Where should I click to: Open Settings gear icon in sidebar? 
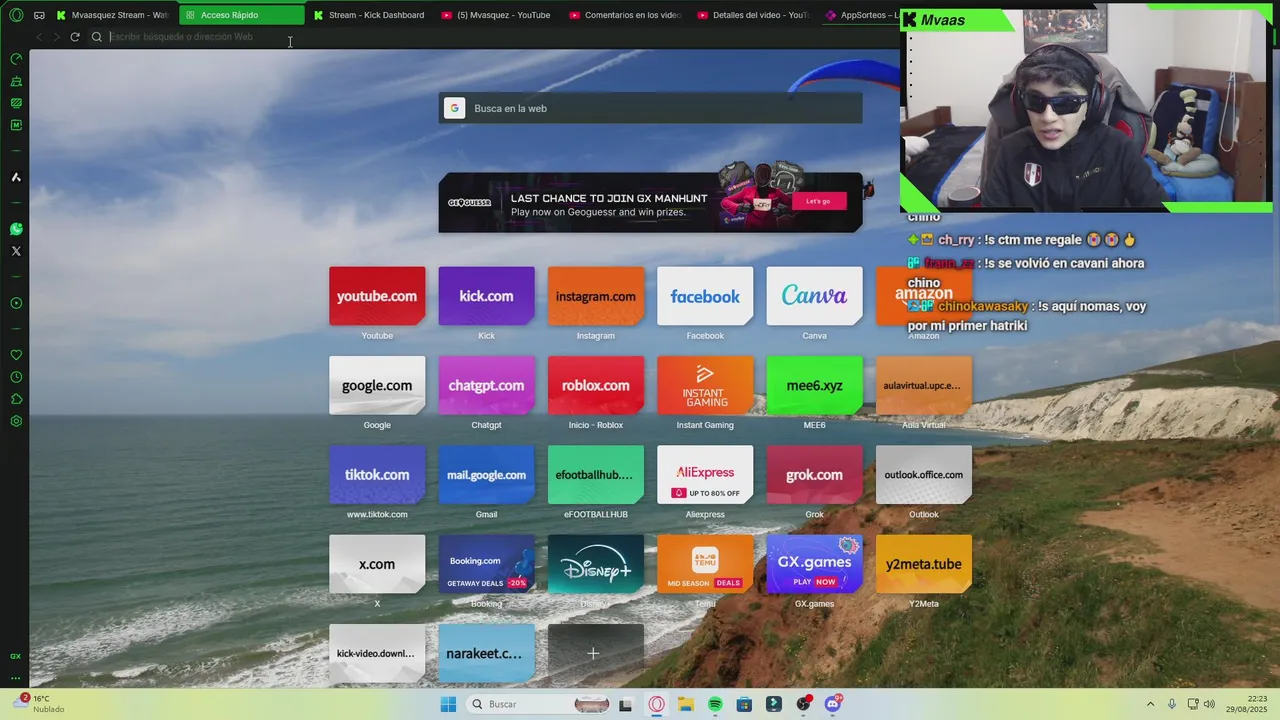tap(16, 421)
